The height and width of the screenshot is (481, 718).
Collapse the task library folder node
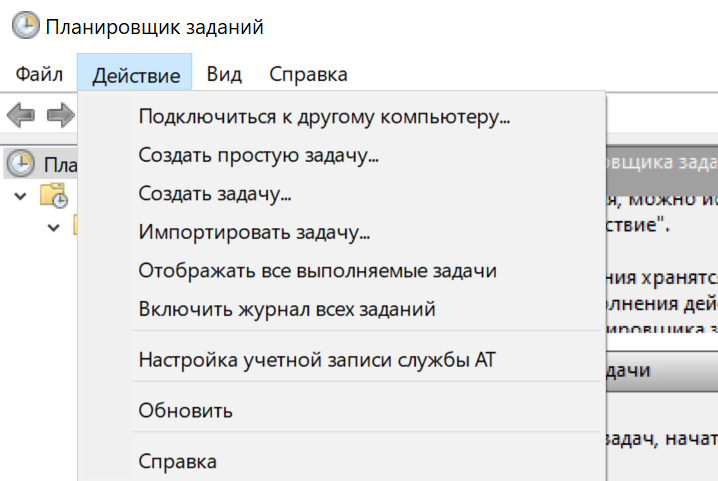point(21,196)
